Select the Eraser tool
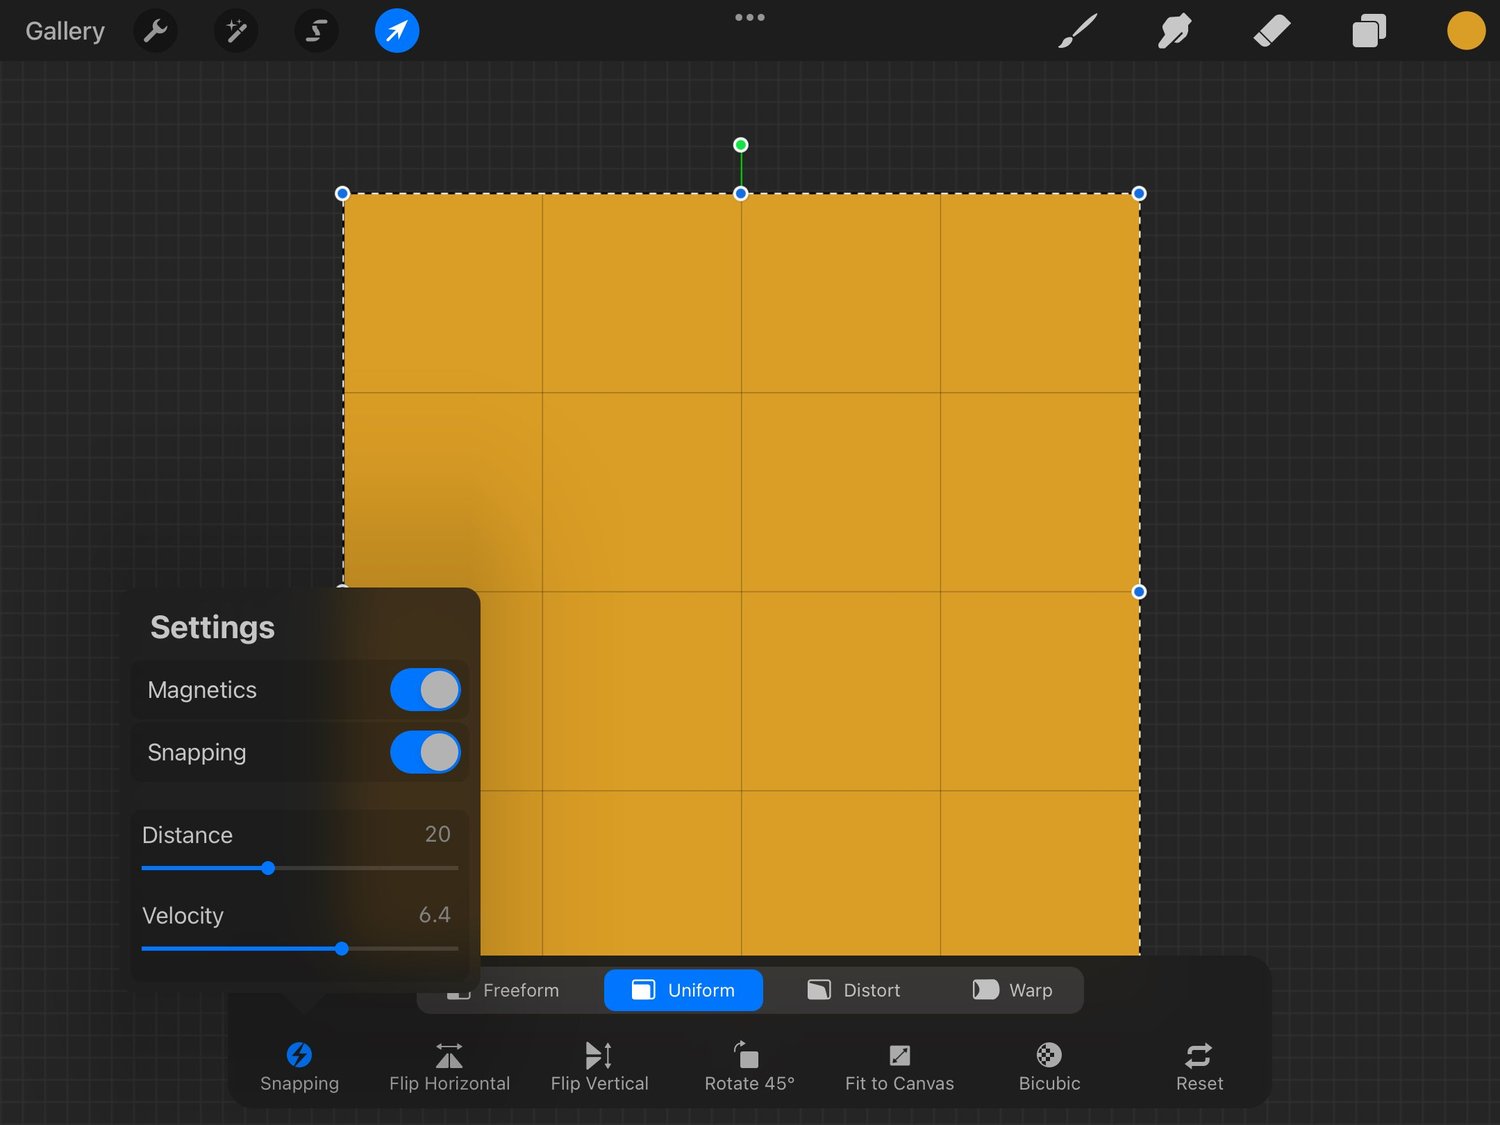The width and height of the screenshot is (1500, 1125). tap(1271, 30)
